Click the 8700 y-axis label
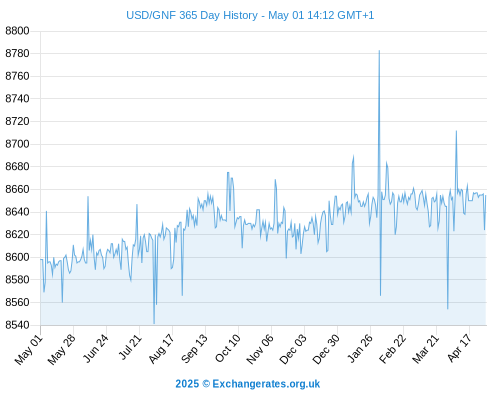Screen dimensions: 495x400 pyautogui.click(x=17, y=144)
